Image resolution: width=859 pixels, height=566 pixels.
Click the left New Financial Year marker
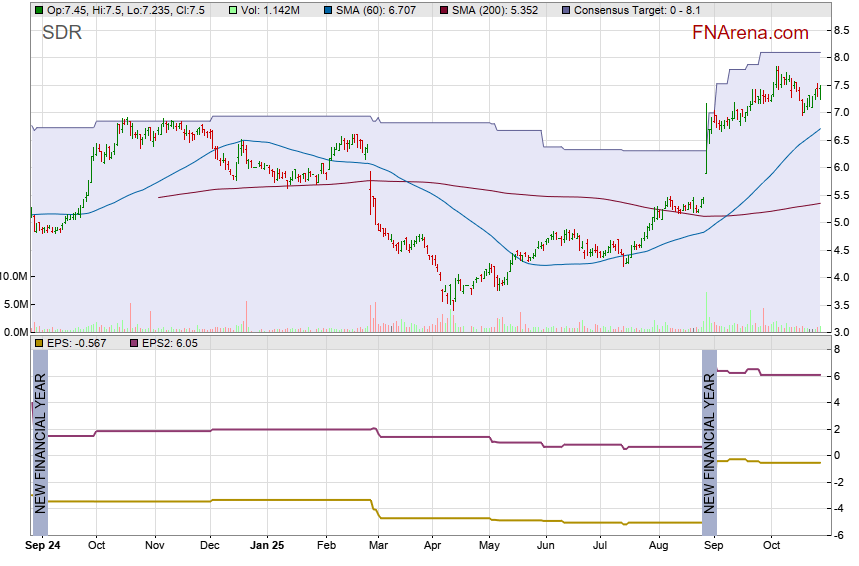coord(40,442)
